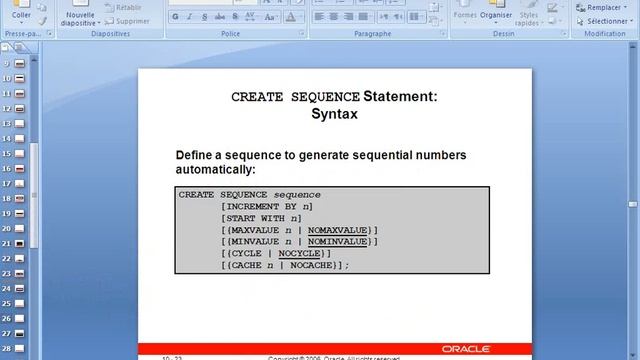Open the Aa change case menu

click(270, 17)
